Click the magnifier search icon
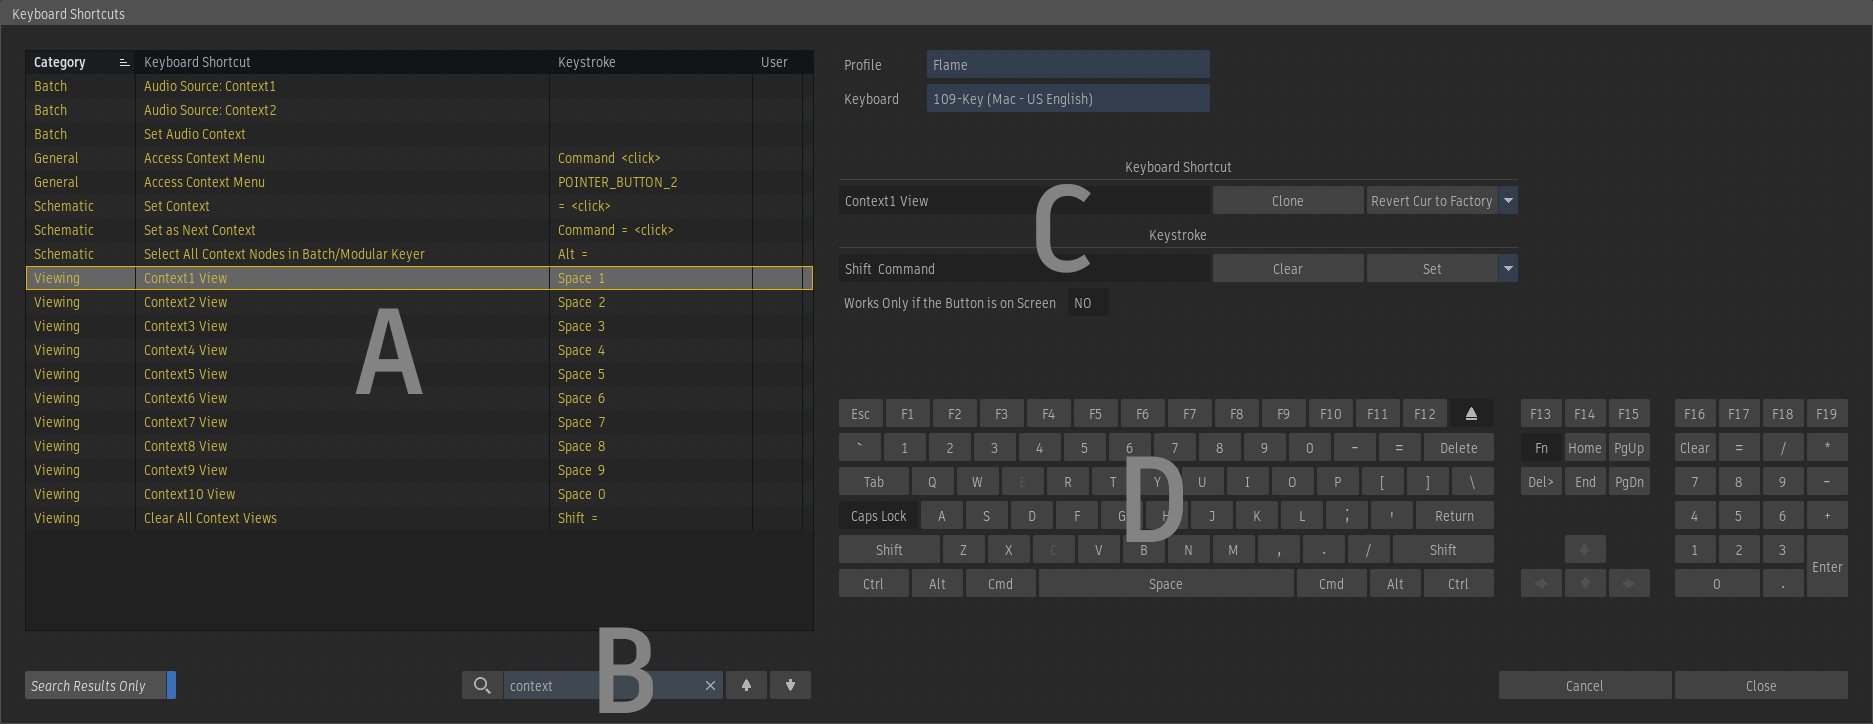 [482, 685]
